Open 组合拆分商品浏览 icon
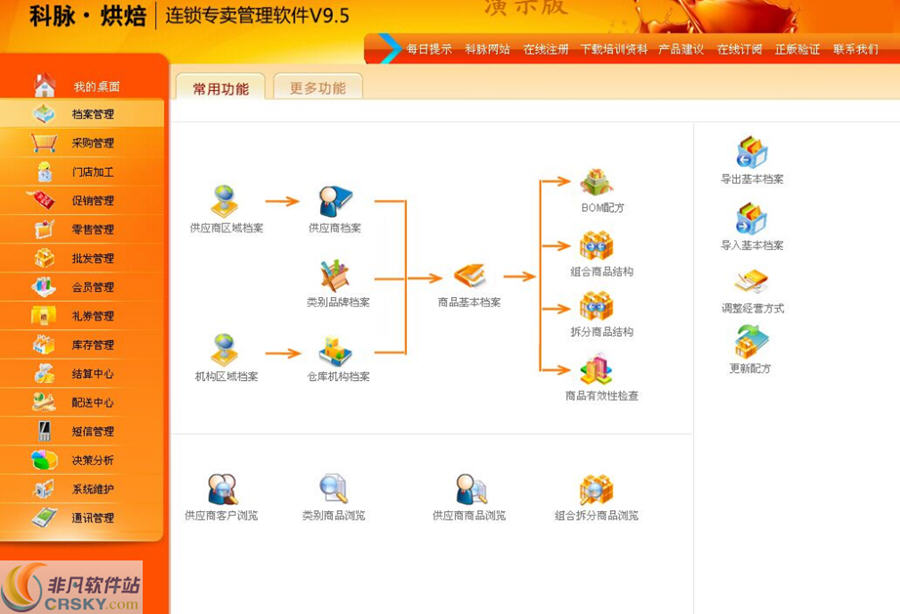Screen dimensions: 900x614 tap(597, 490)
